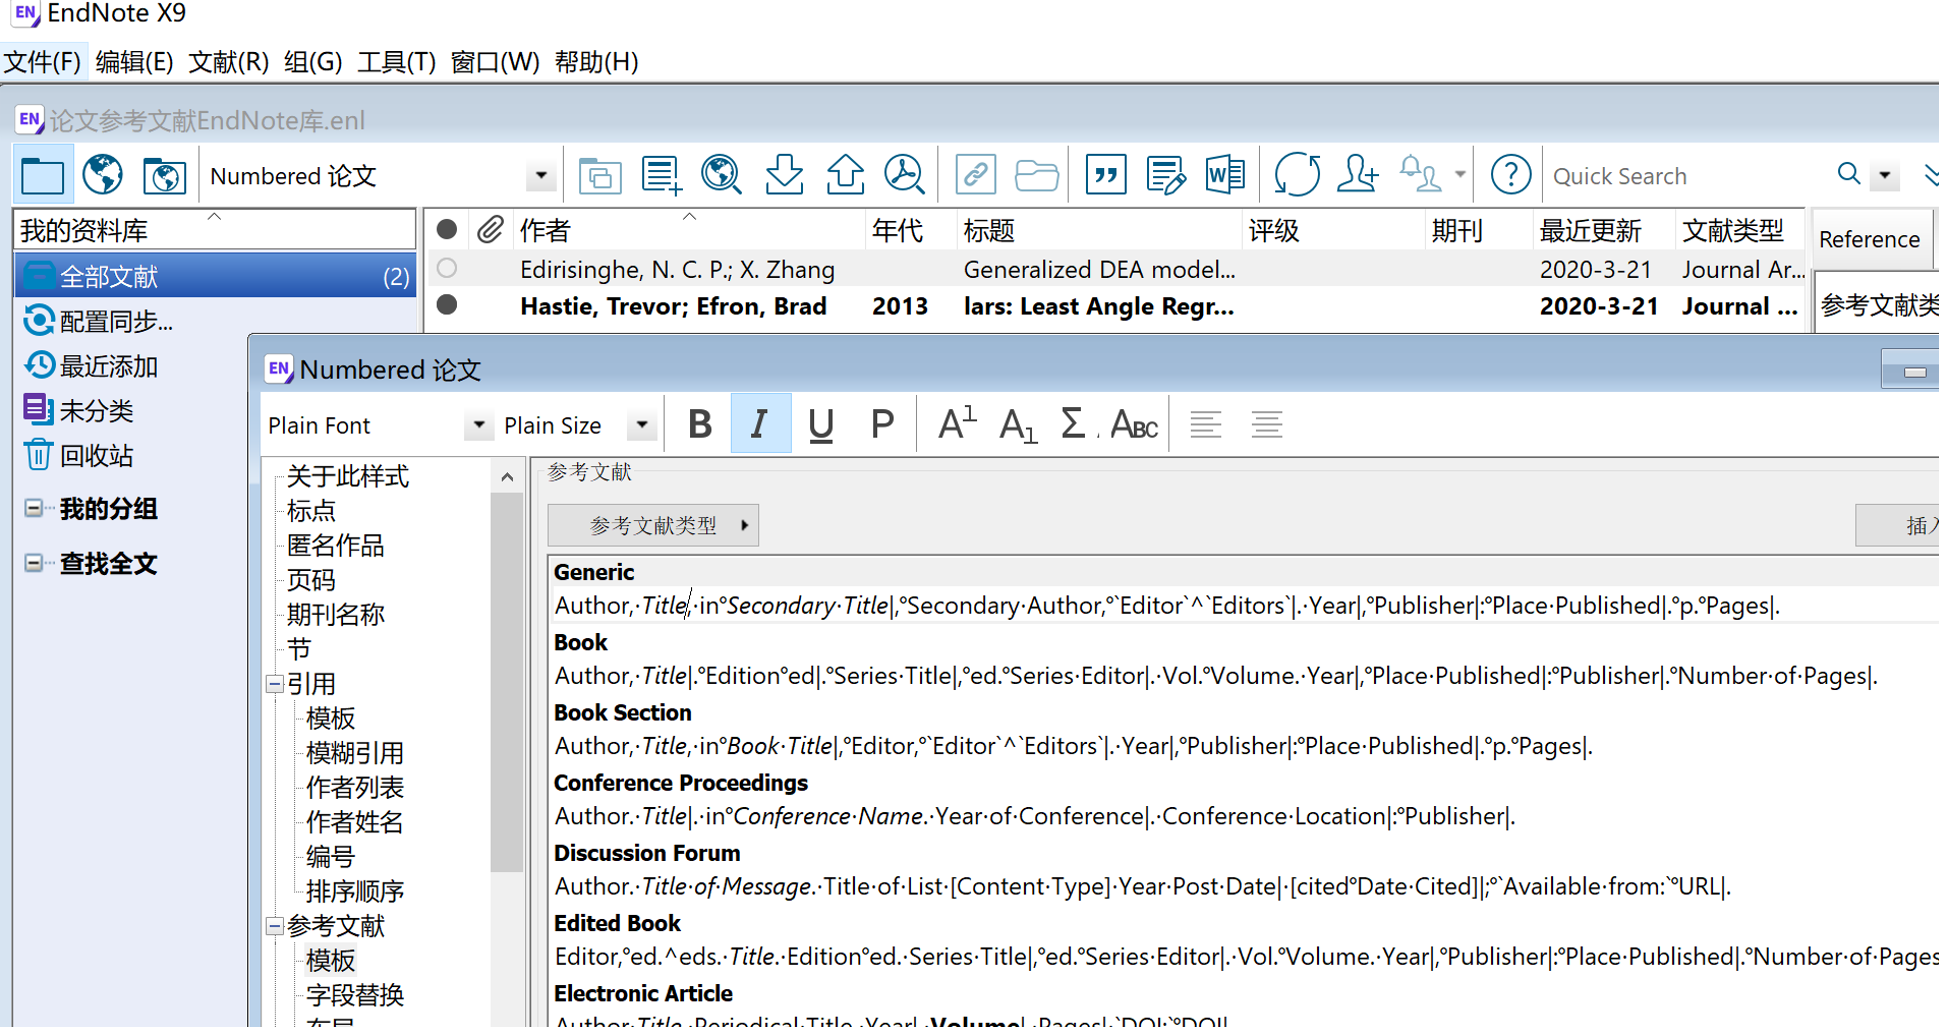Toggle Italic formatting button
The width and height of the screenshot is (1939, 1027).
tap(760, 424)
